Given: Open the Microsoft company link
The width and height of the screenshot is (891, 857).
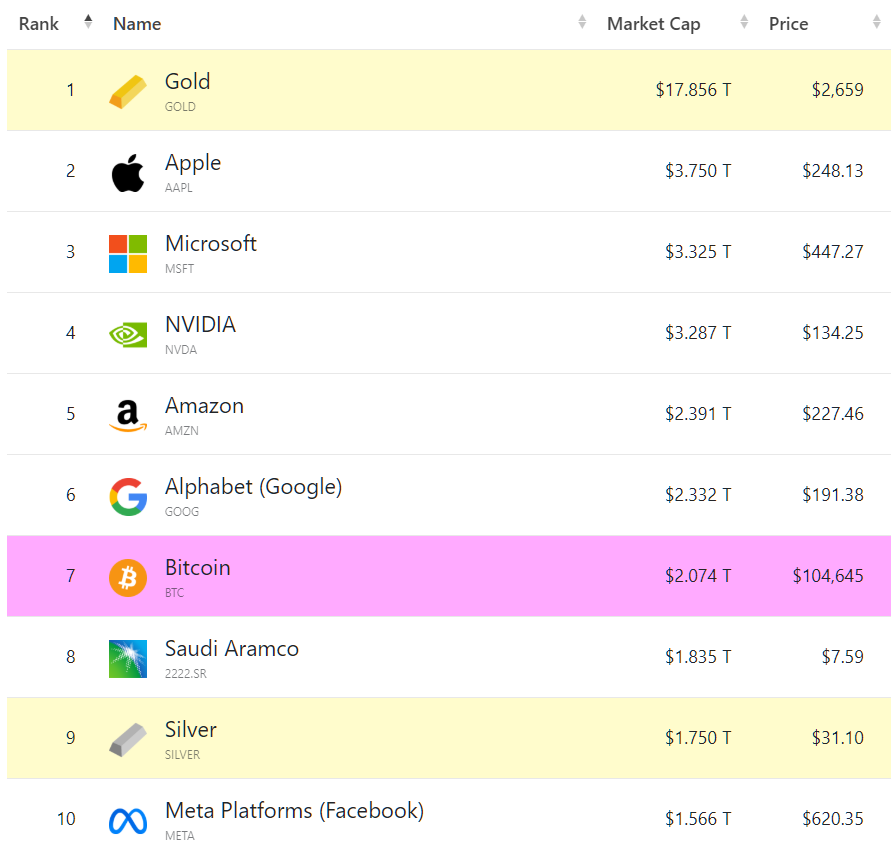Looking at the screenshot, I should coord(211,243).
